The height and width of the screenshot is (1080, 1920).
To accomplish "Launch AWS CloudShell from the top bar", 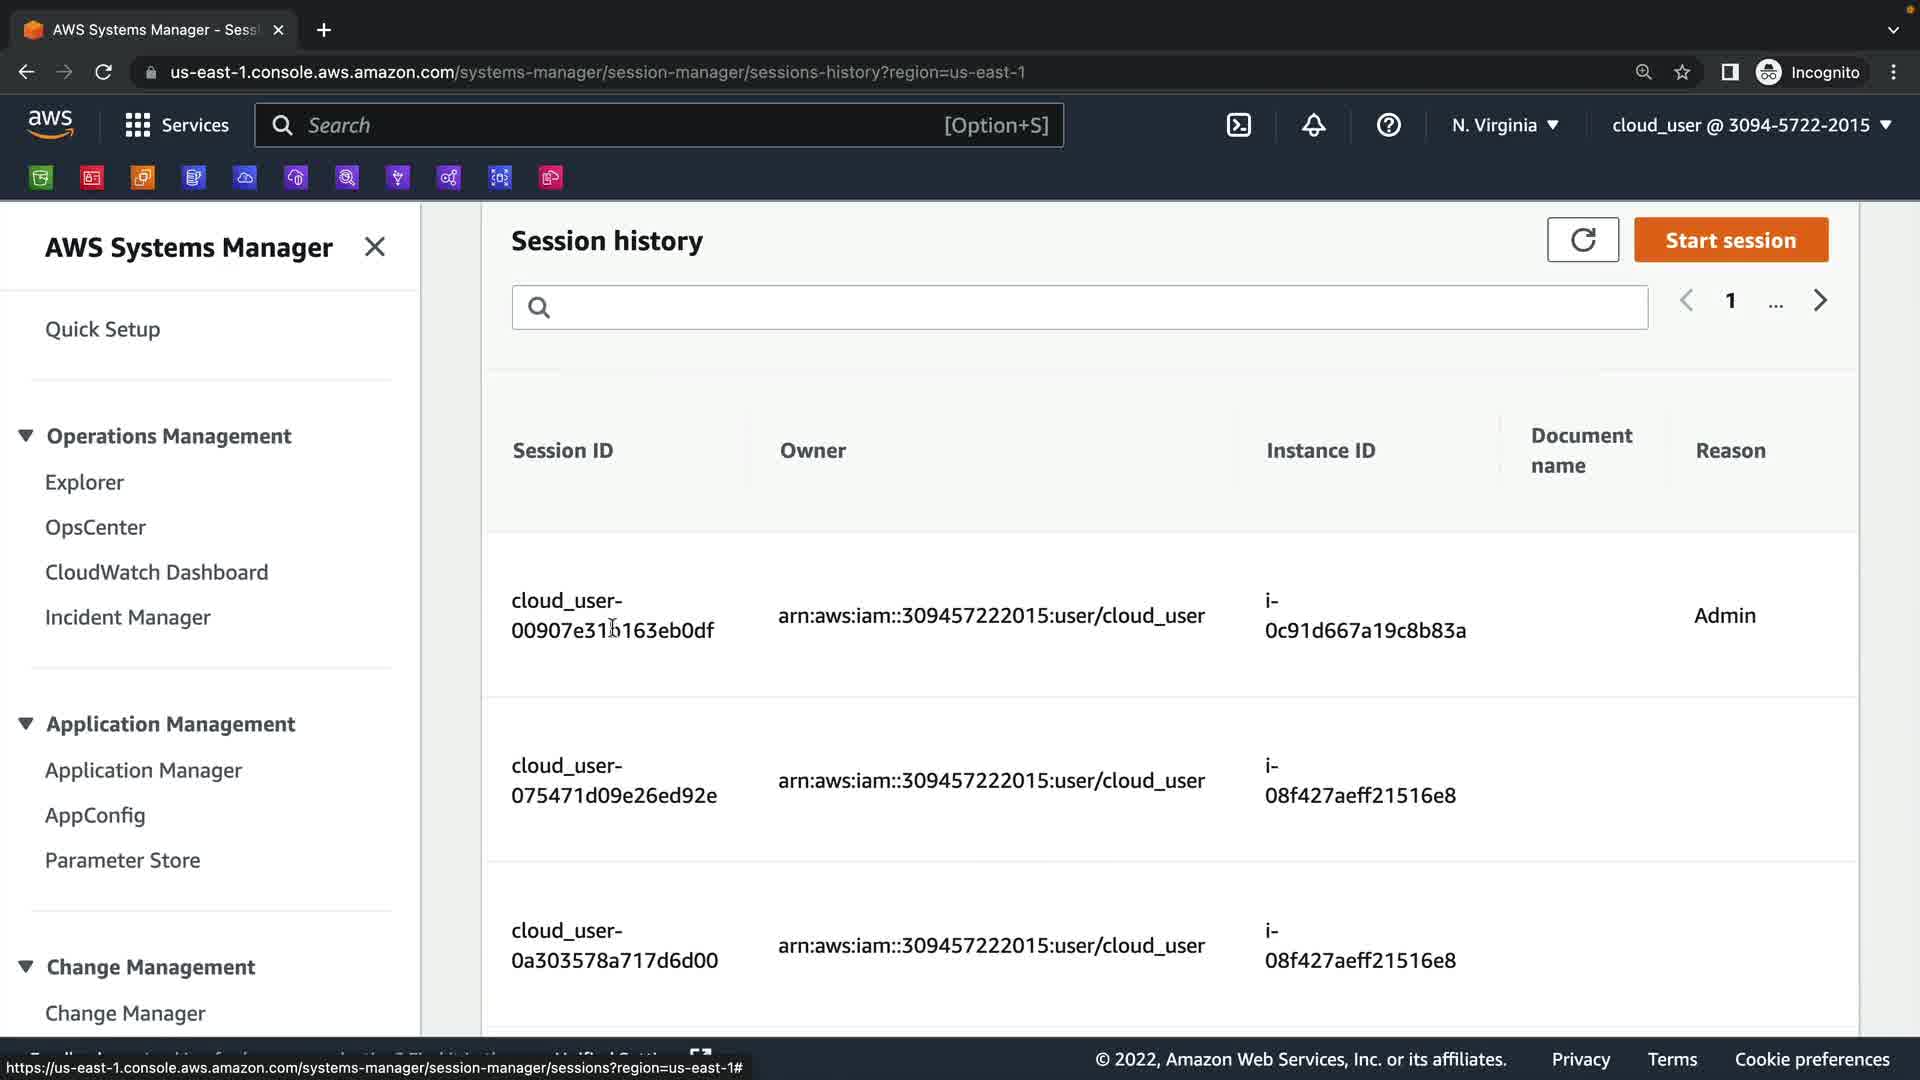I will (1238, 125).
